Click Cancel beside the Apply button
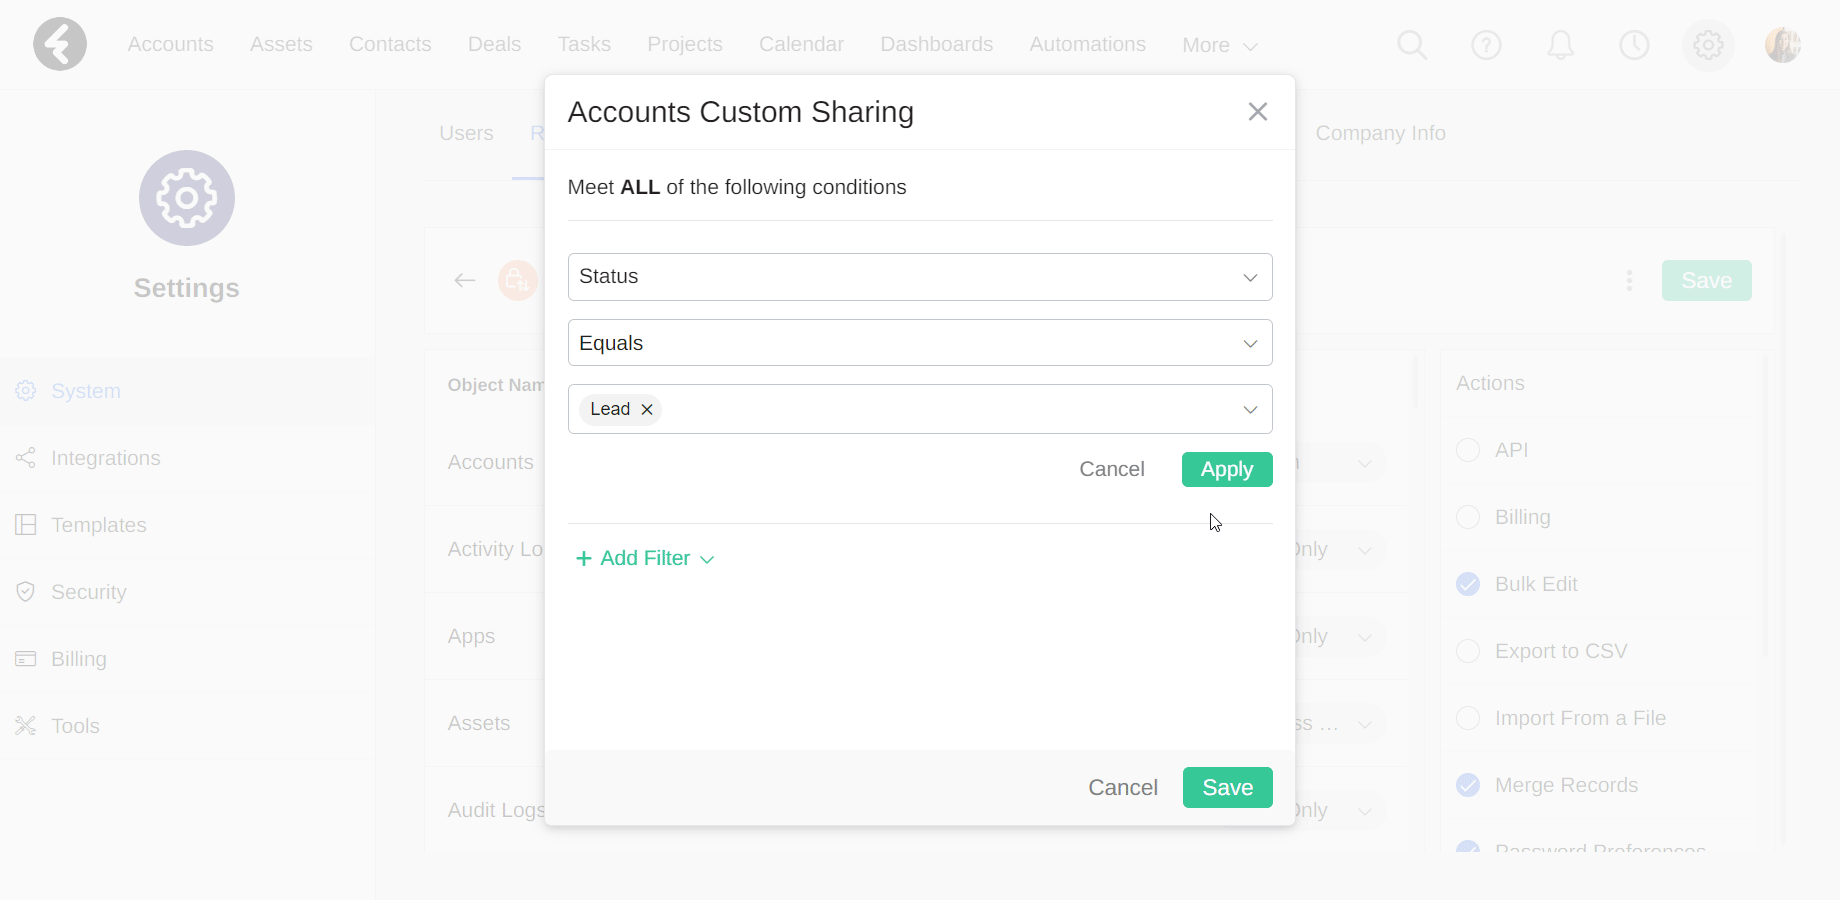 coord(1112,469)
